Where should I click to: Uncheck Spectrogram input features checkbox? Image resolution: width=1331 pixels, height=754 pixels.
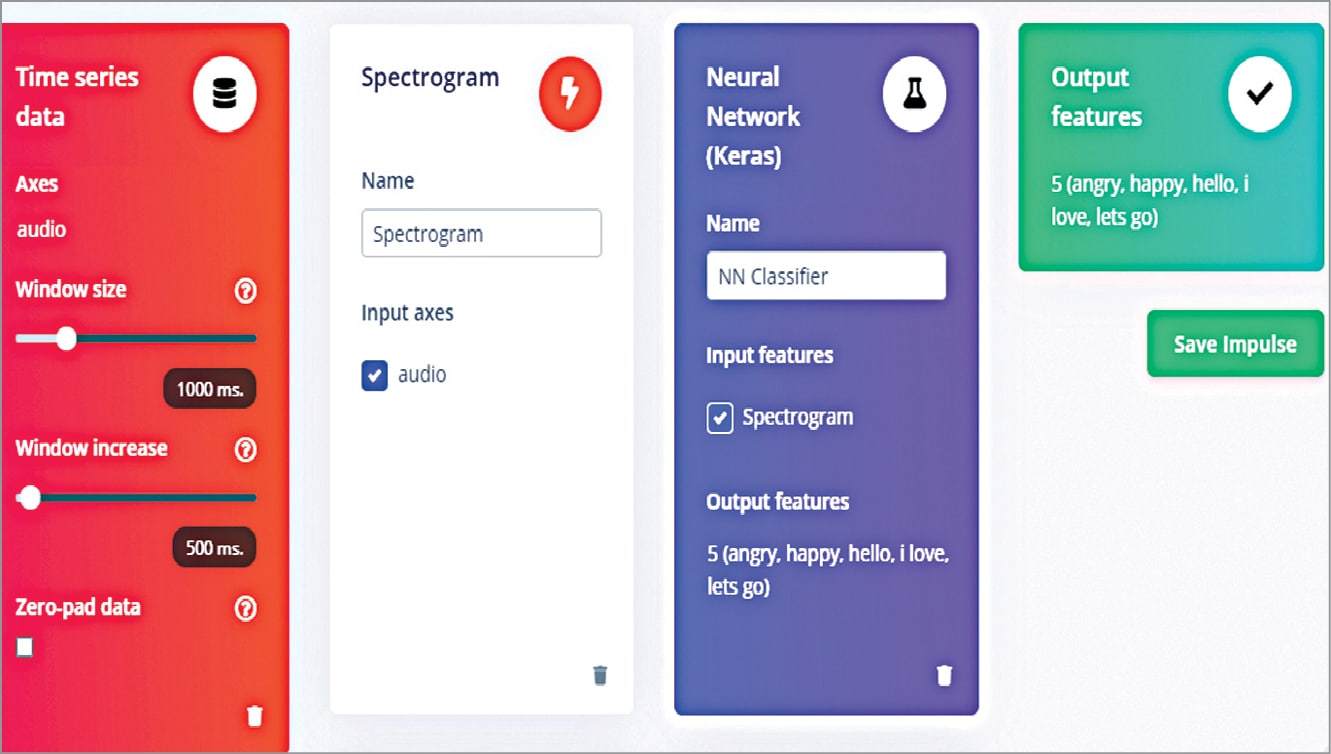pyautogui.click(x=720, y=418)
